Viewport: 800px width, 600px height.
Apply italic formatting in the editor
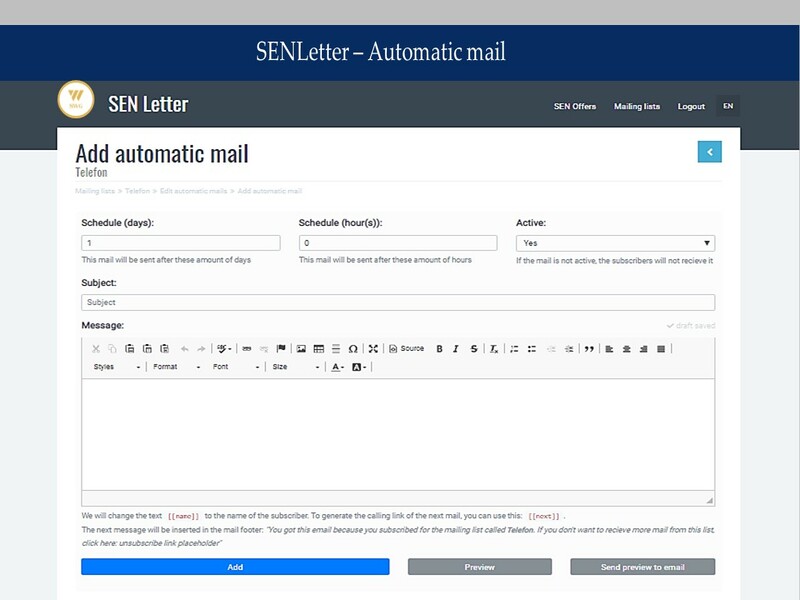tap(456, 349)
